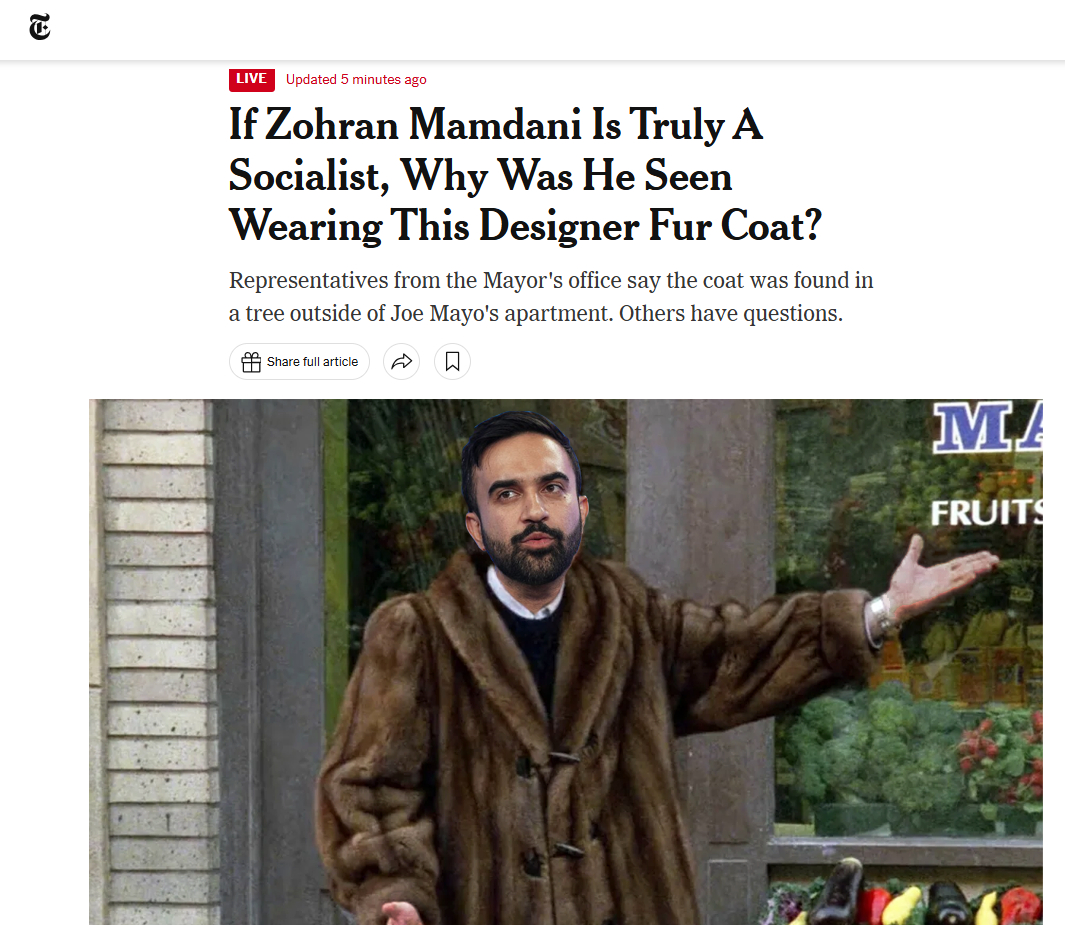The height and width of the screenshot is (925, 1065).
Task: Click the wristwatch on the outstretched arm
Action: (881, 615)
